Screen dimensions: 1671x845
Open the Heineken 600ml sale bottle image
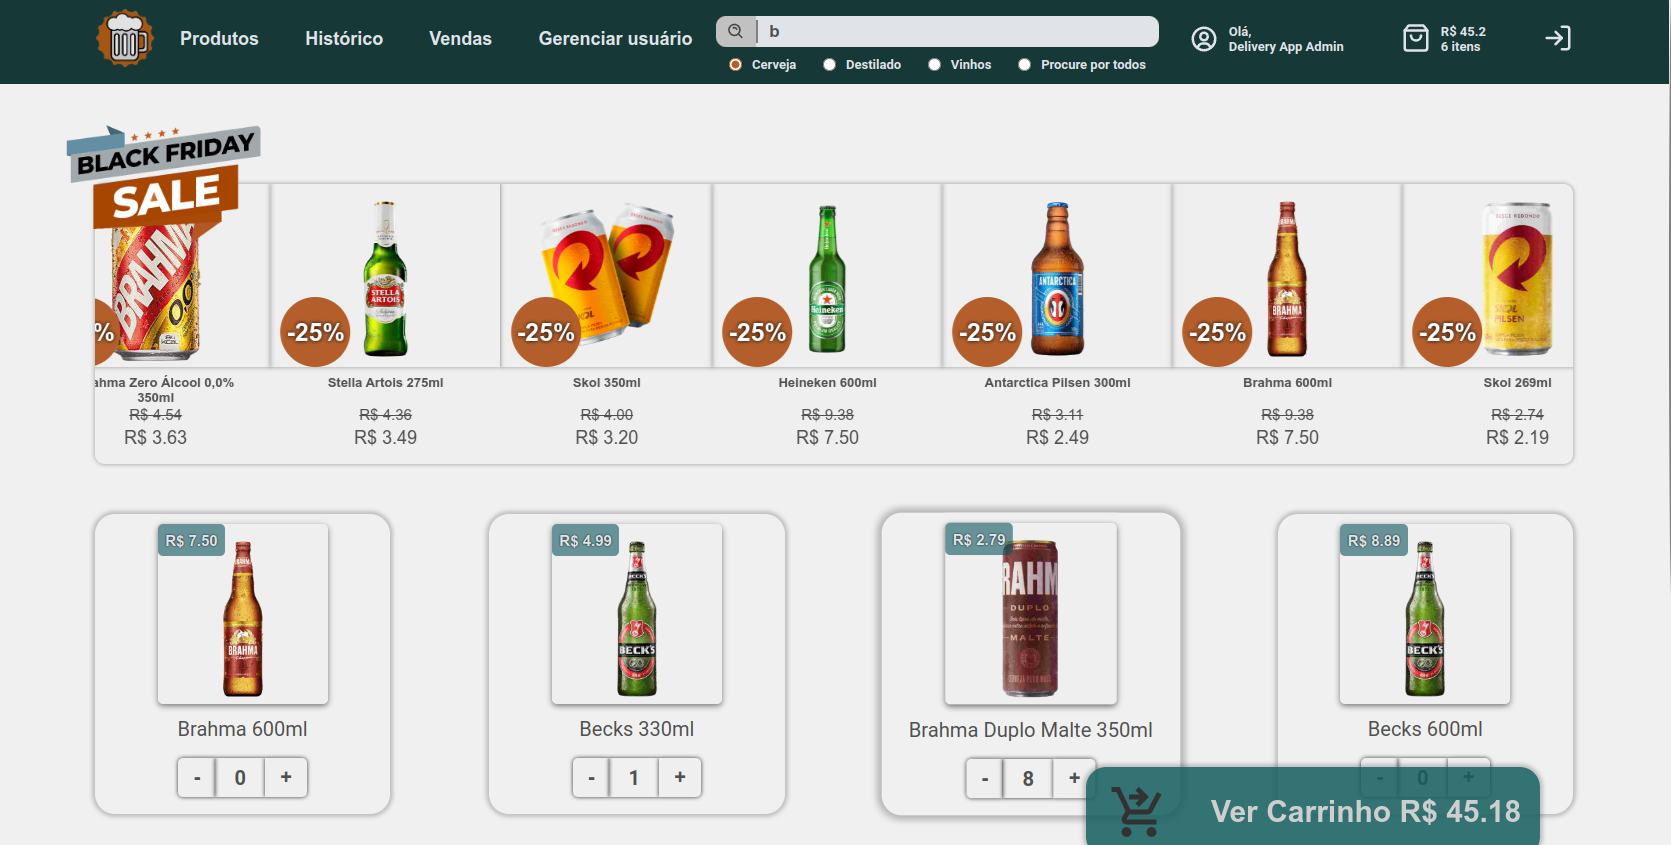[827, 278]
